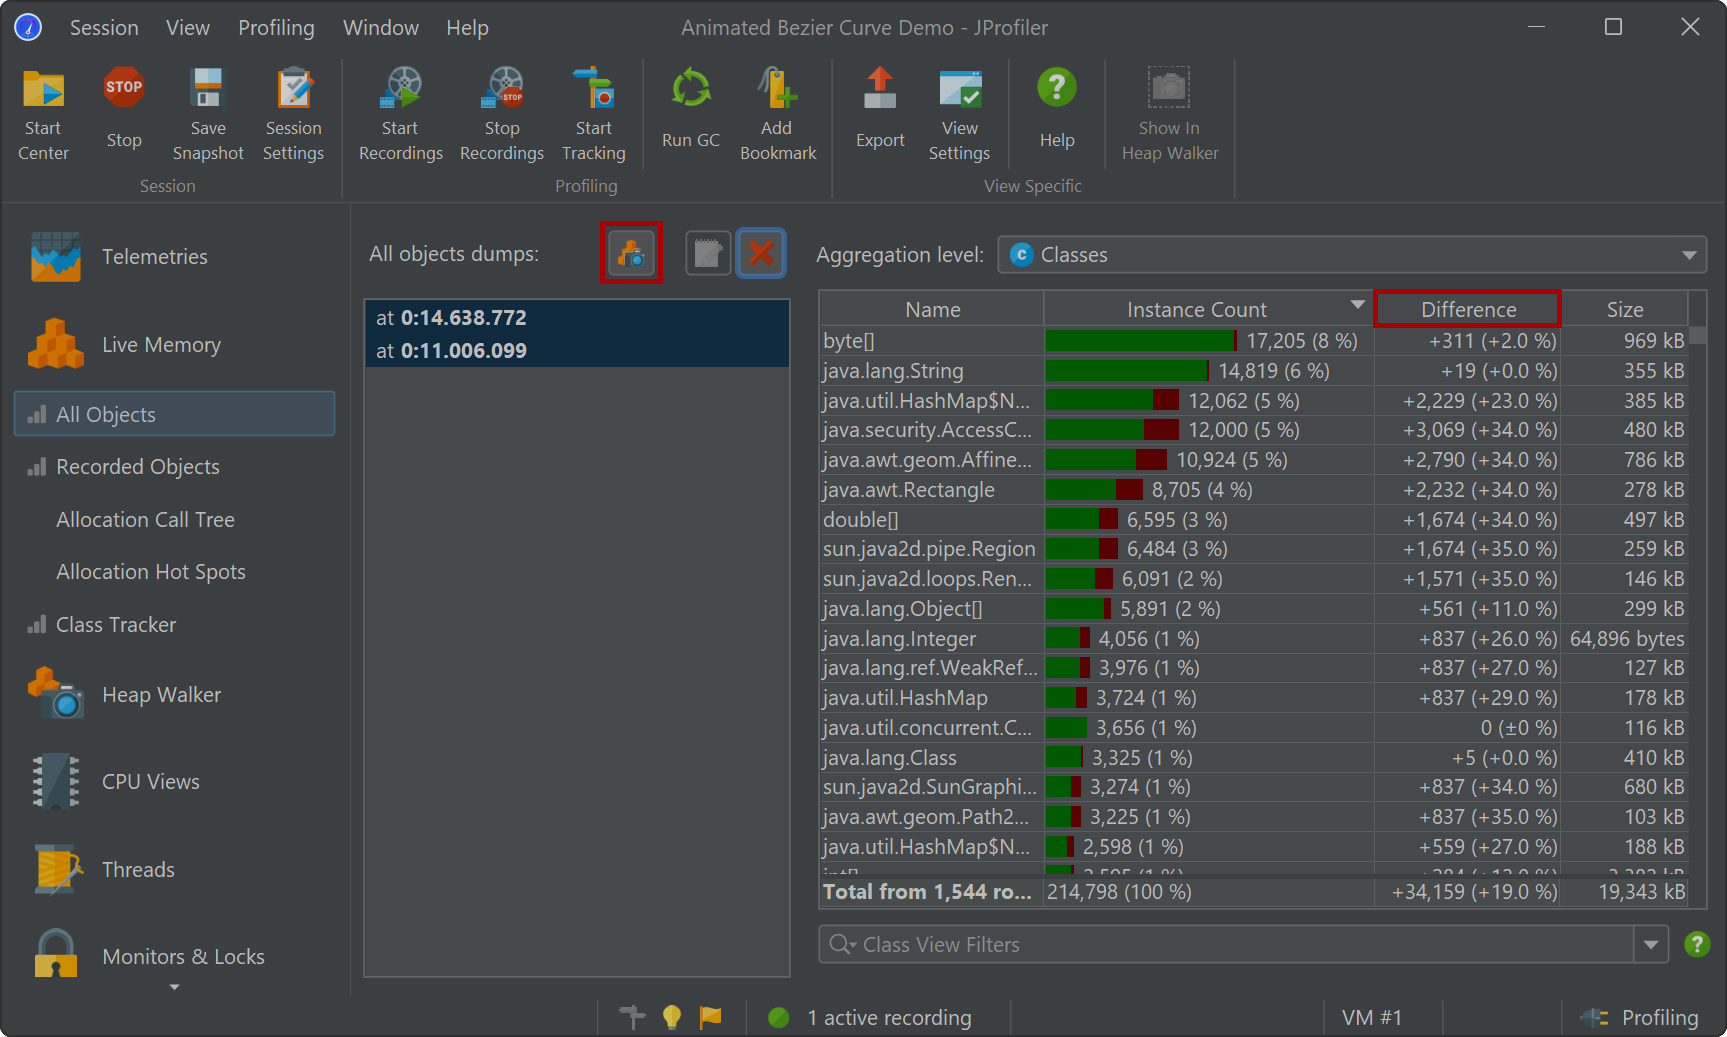
Task: Take a new all objects dump
Action: tap(631, 253)
